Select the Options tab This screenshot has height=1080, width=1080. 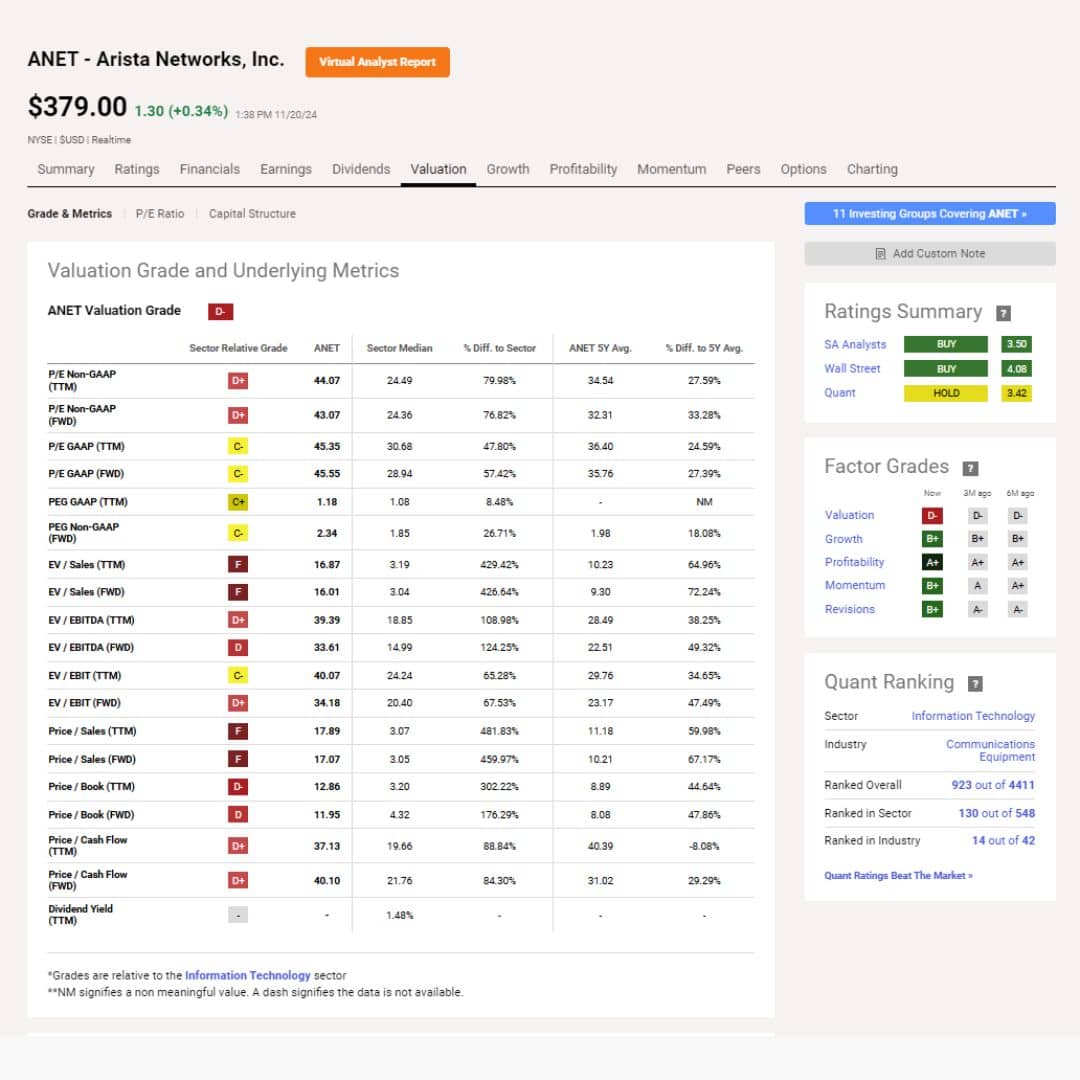click(803, 169)
